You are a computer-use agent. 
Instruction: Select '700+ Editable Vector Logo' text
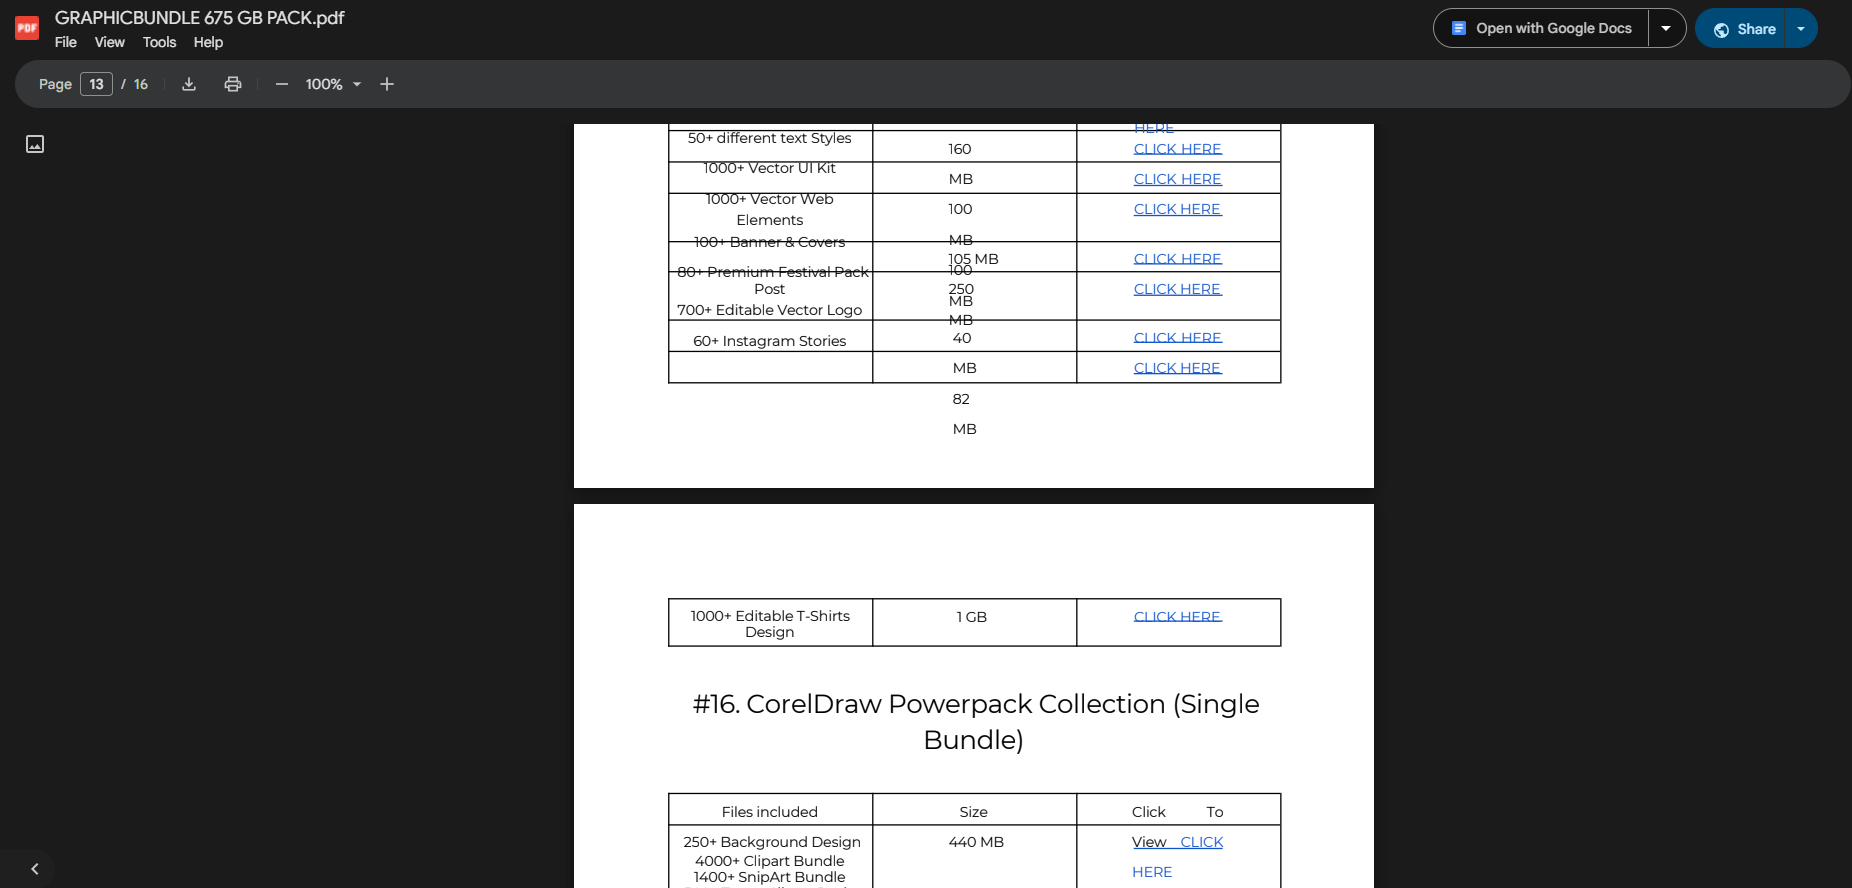click(x=770, y=310)
